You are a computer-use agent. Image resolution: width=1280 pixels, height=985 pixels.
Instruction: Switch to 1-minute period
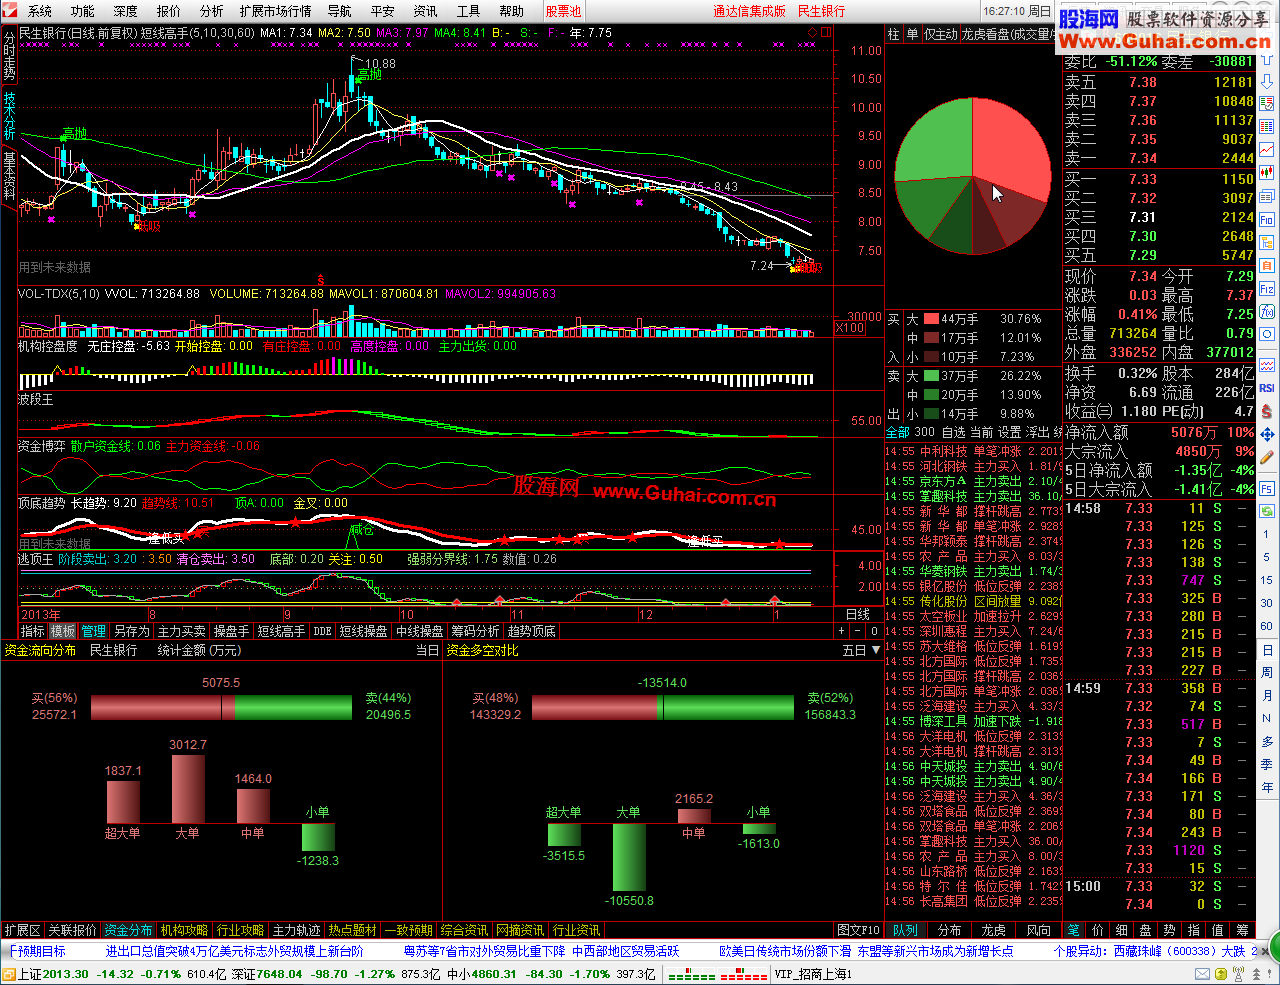(x=1267, y=534)
